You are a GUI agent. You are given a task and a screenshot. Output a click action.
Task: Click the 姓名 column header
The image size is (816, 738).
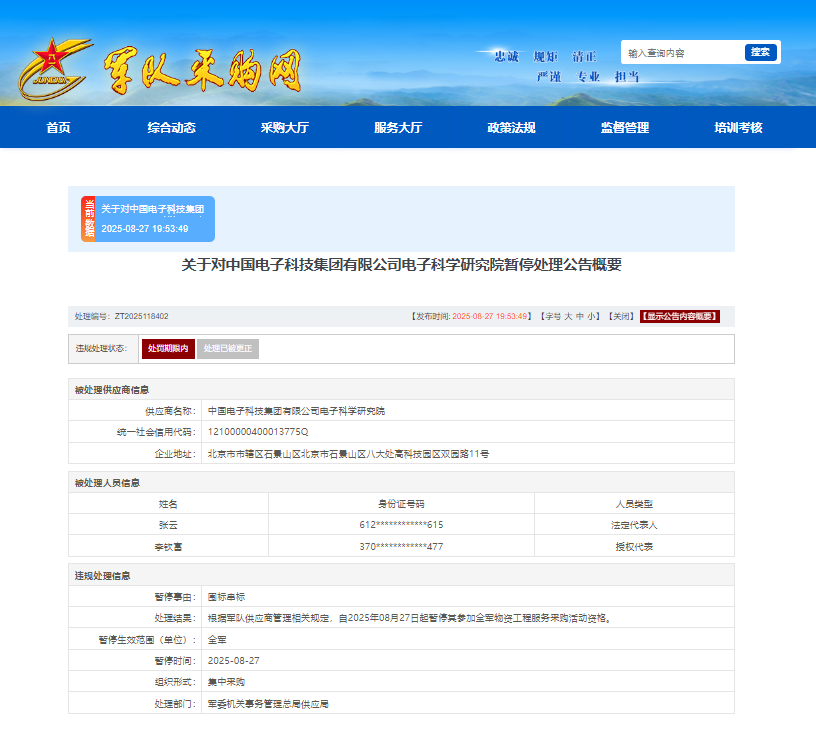(168, 504)
